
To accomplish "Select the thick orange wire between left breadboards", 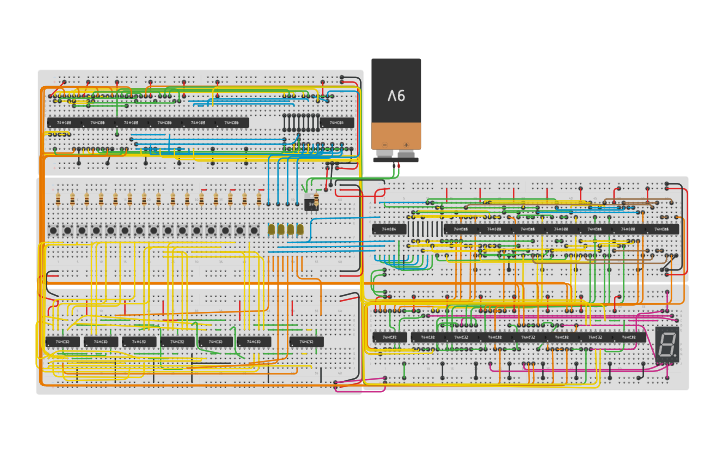I will tap(200, 285).
